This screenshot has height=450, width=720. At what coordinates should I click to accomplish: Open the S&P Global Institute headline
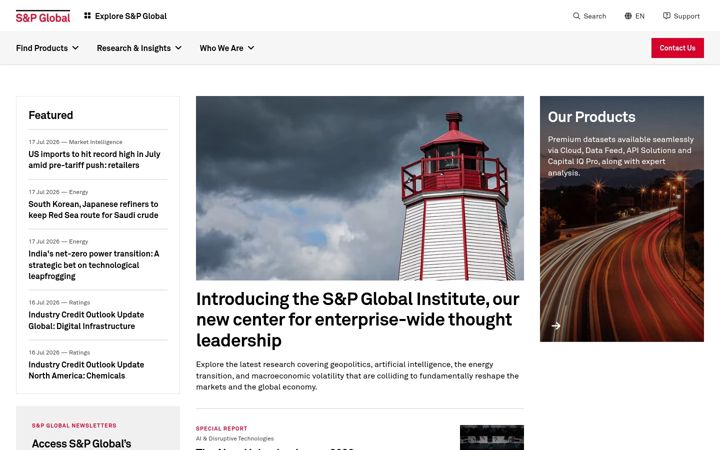click(x=358, y=320)
